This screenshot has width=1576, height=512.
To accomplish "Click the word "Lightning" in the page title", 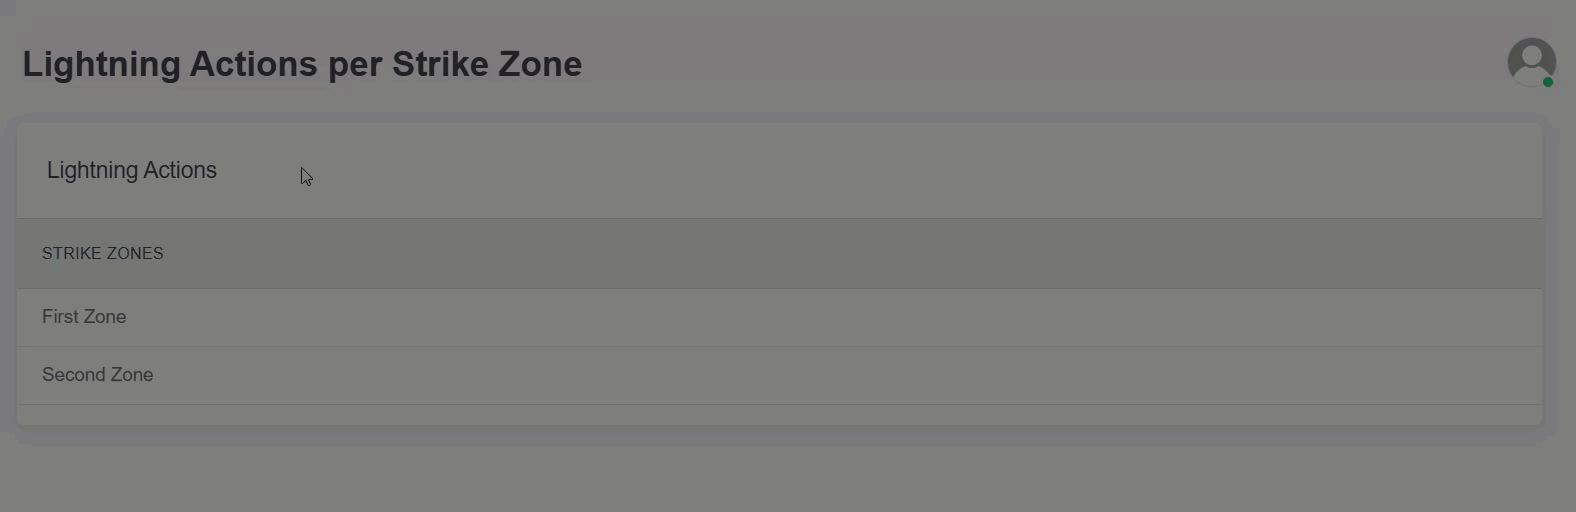I will pos(100,64).
